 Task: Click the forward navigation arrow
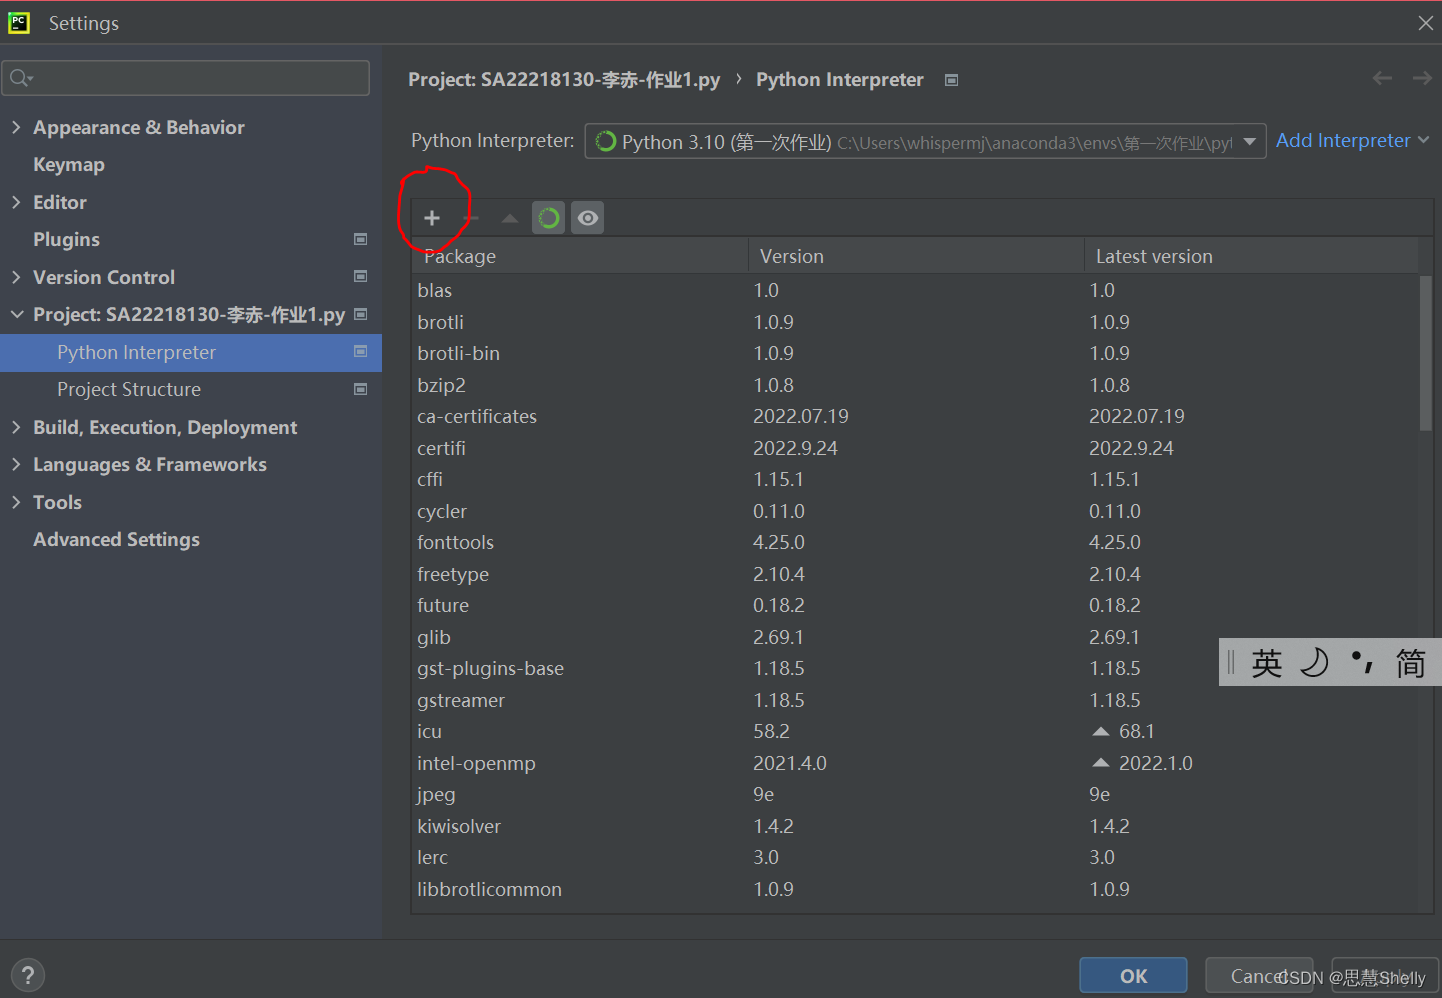click(1422, 78)
